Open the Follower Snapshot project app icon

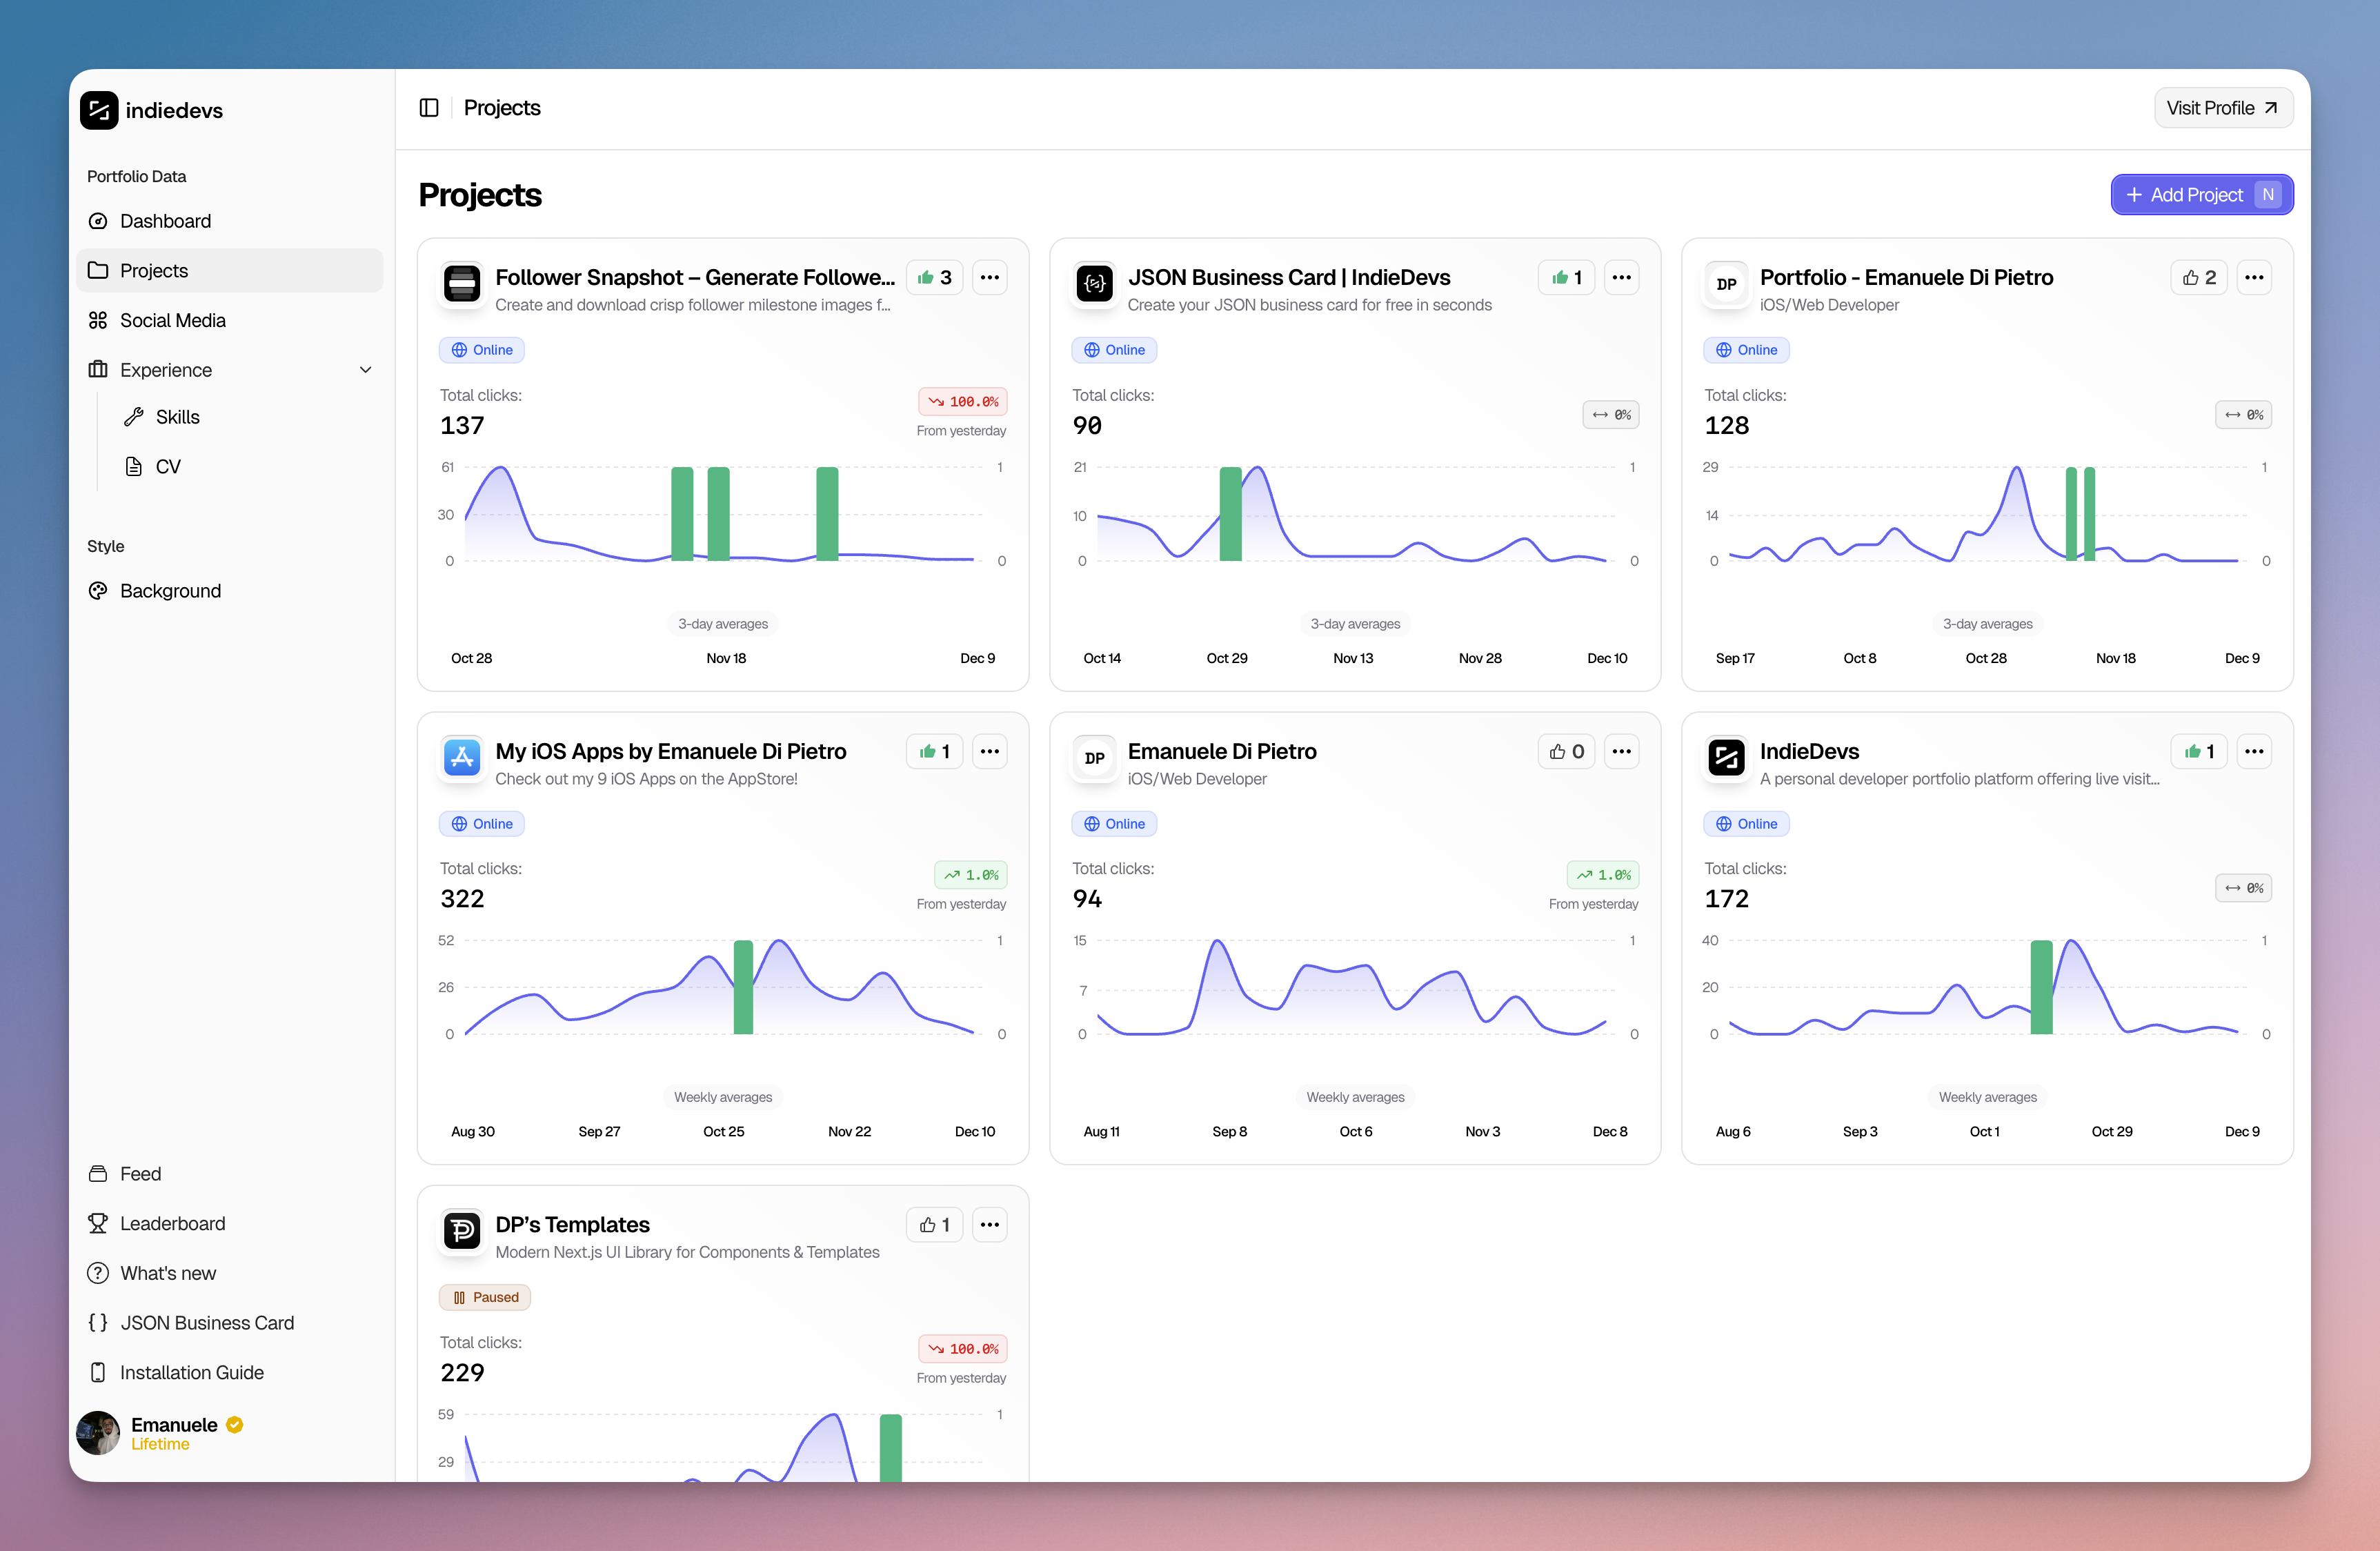point(462,284)
